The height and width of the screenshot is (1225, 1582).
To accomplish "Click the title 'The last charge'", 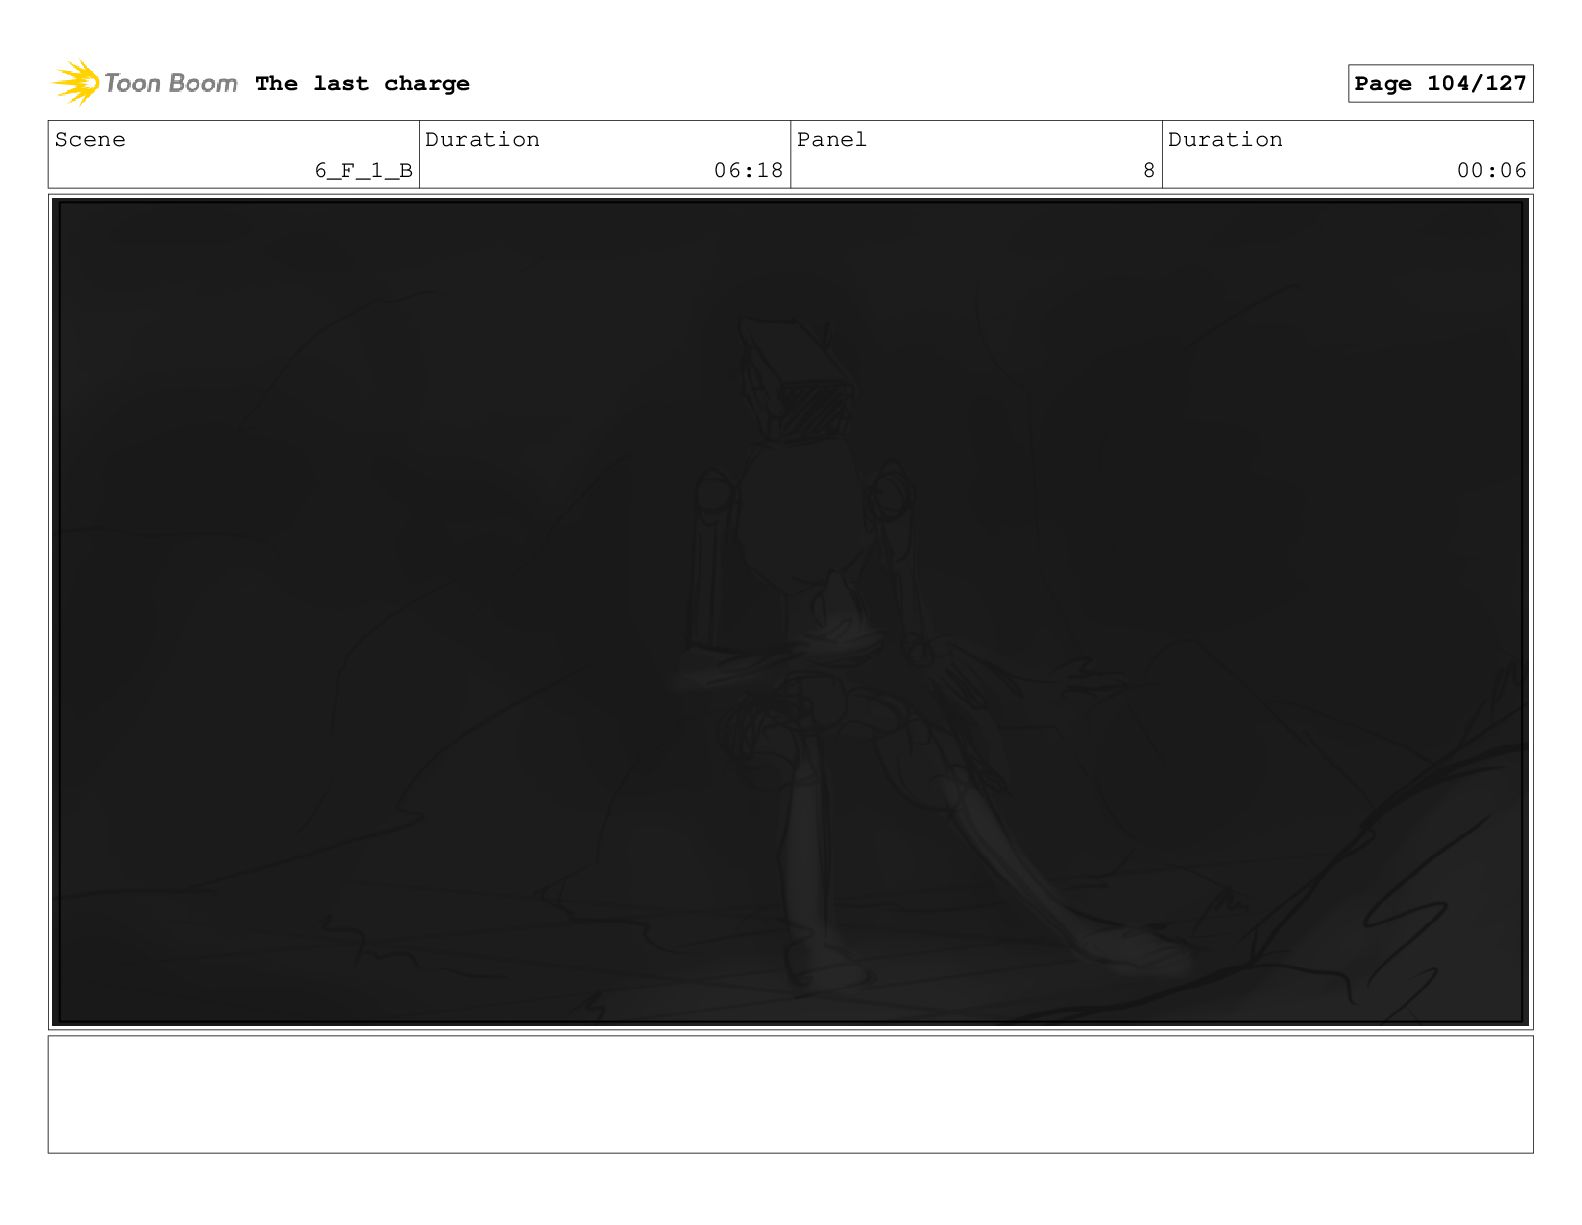I will 362,84.
